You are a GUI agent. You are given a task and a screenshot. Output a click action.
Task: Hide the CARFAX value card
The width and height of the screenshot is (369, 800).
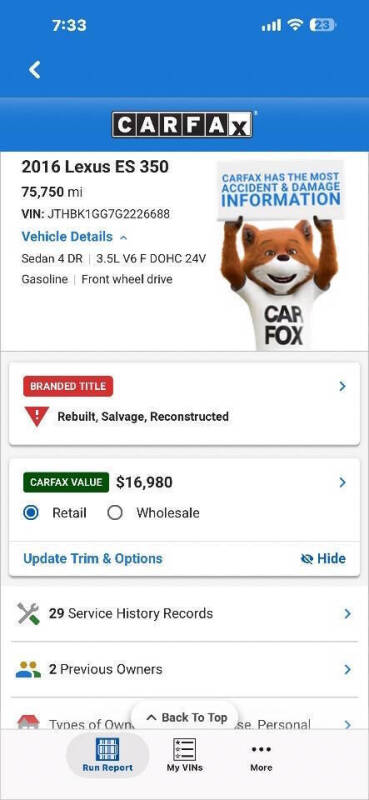click(x=323, y=559)
